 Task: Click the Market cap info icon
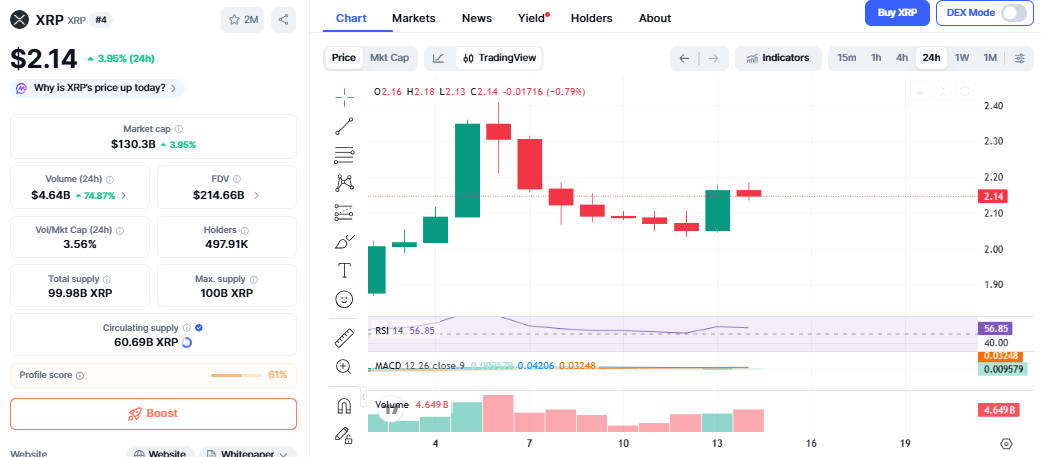click(179, 129)
